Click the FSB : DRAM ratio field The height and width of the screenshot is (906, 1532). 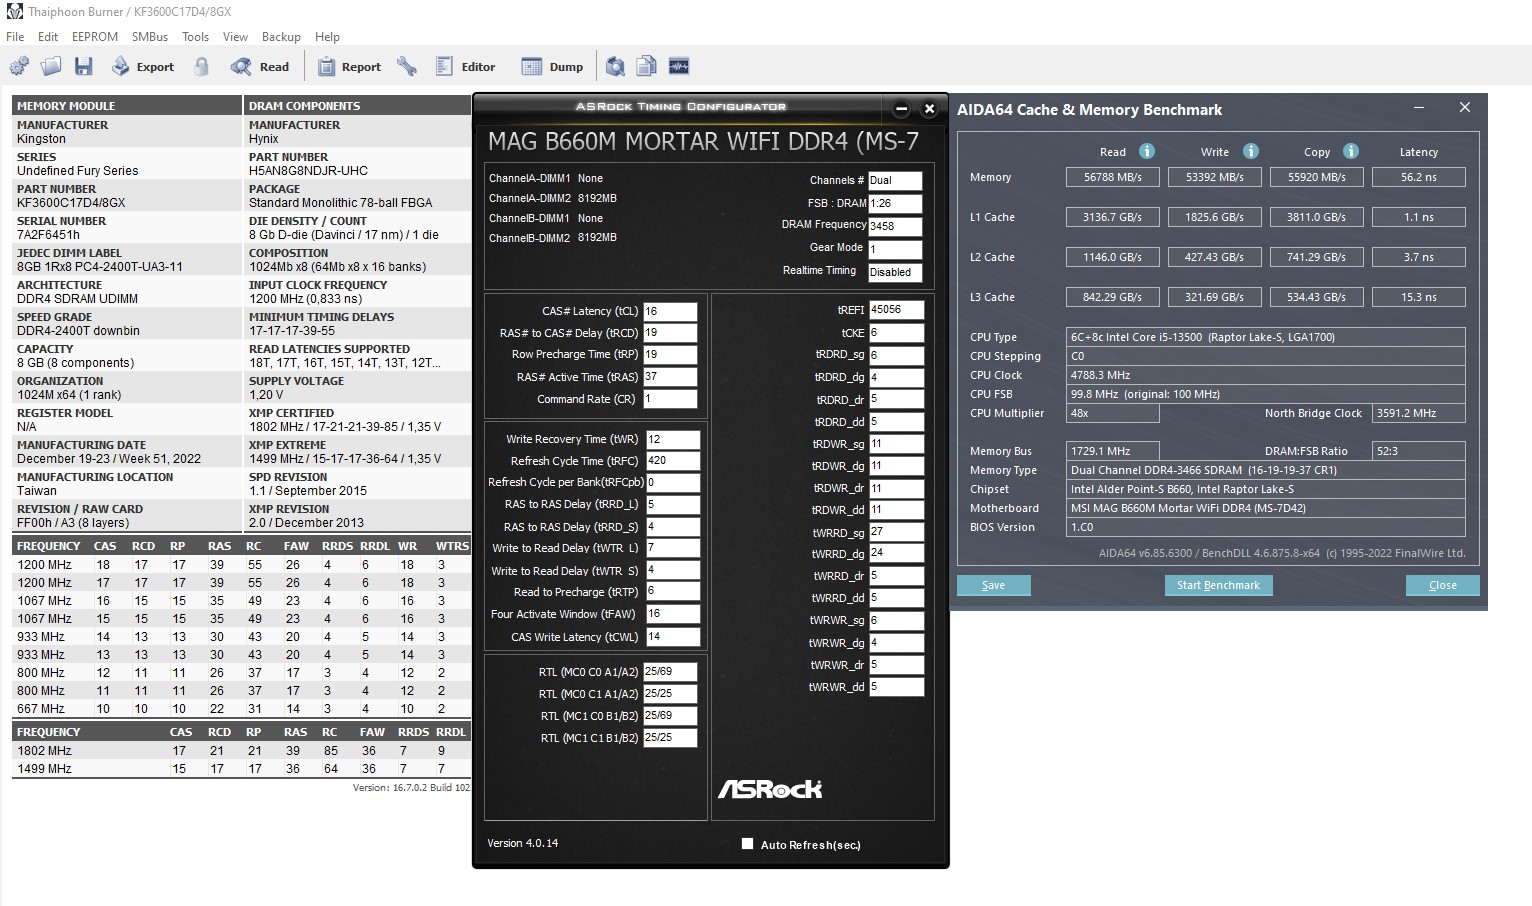pos(895,203)
